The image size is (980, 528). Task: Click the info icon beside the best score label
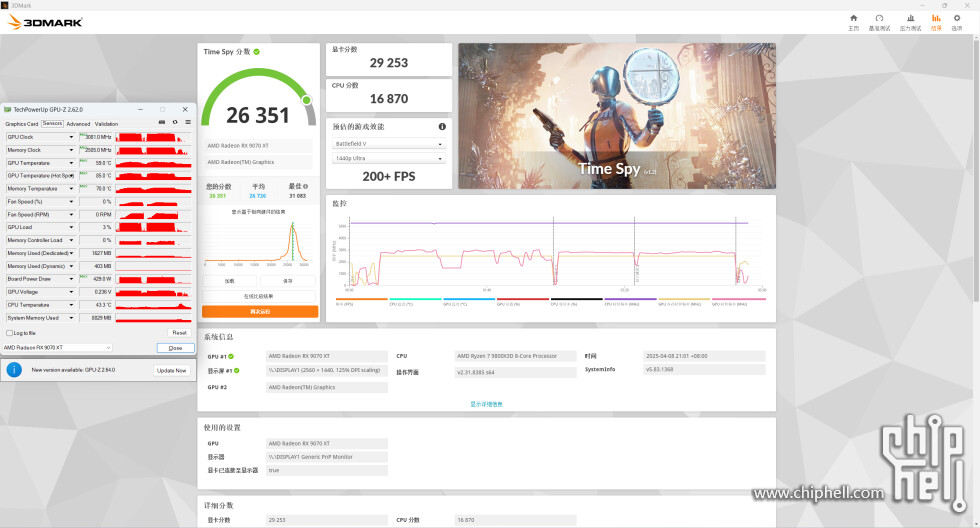coord(306,186)
